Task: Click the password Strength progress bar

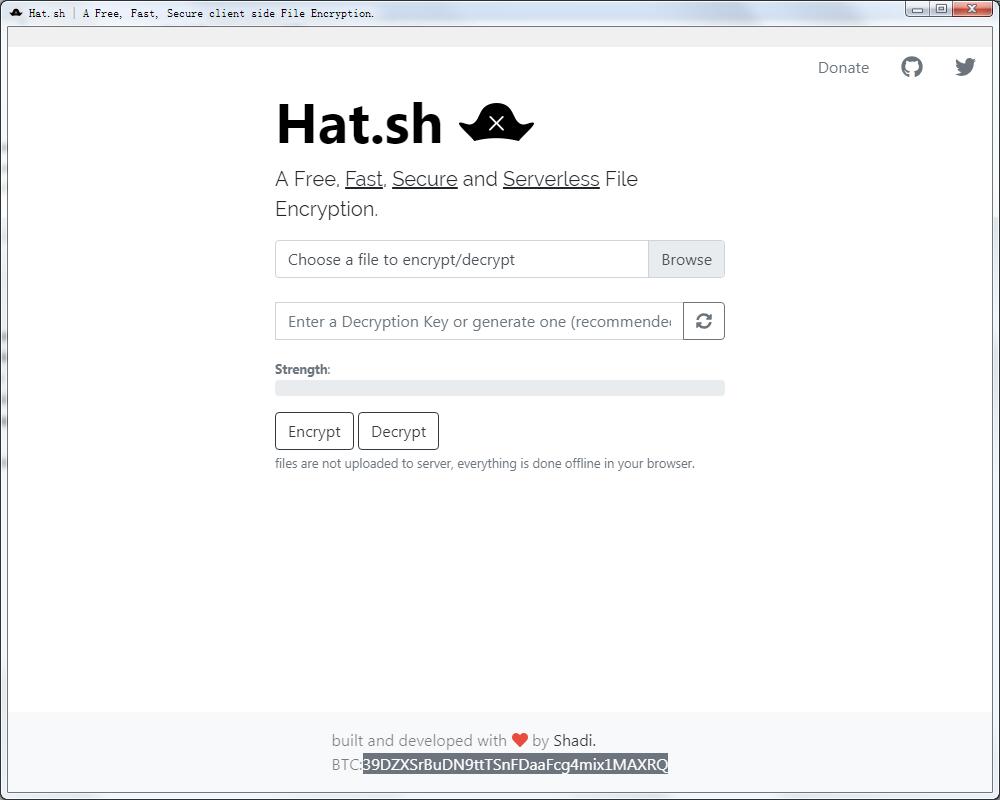Action: pyautogui.click(x=499, y=388)
